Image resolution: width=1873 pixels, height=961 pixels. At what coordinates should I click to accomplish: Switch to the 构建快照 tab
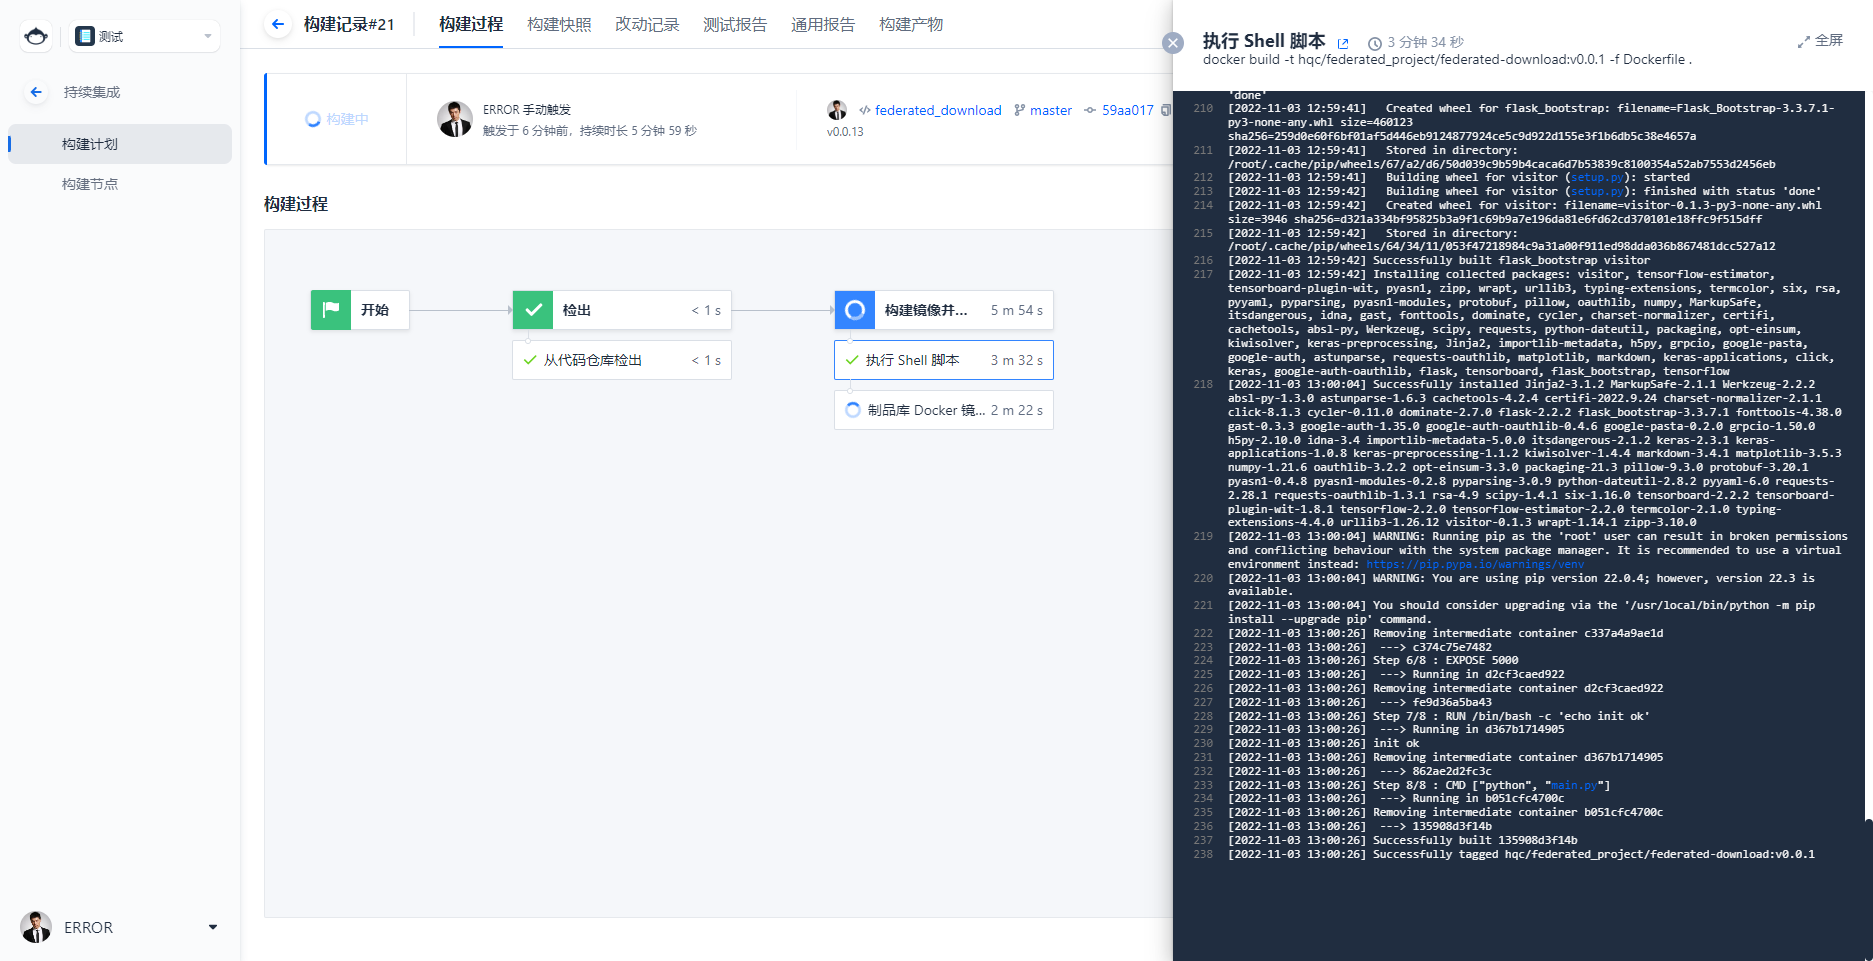pos(559,24)
